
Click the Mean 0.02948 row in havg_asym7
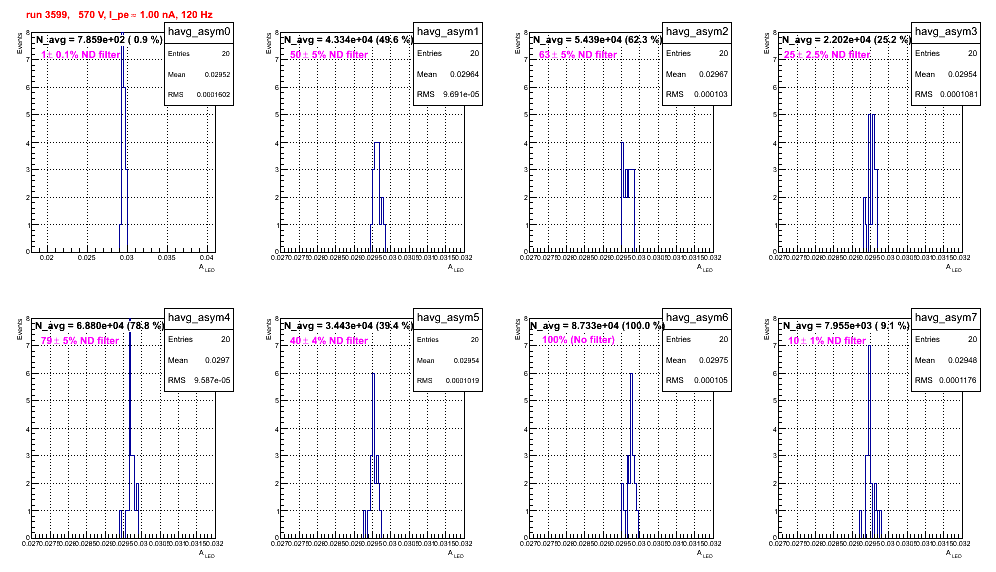pyautogui.click(x=946, y=360)
